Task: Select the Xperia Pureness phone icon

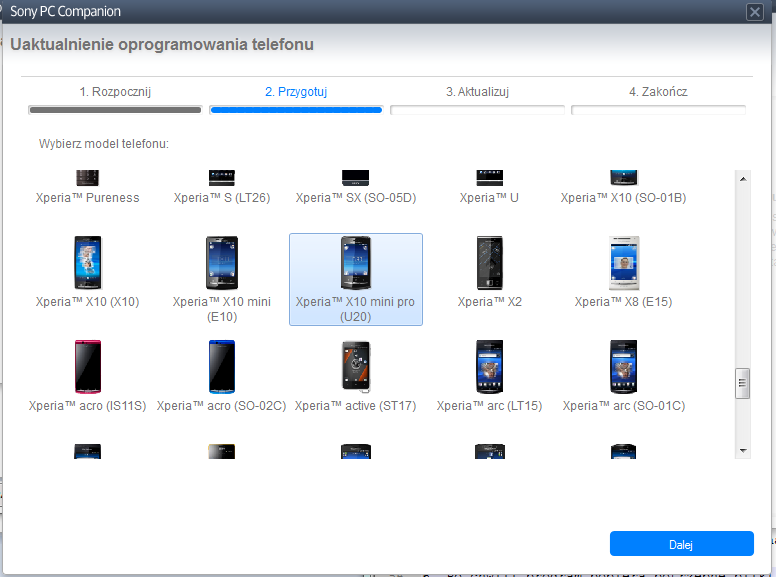Action: point(88,178)
